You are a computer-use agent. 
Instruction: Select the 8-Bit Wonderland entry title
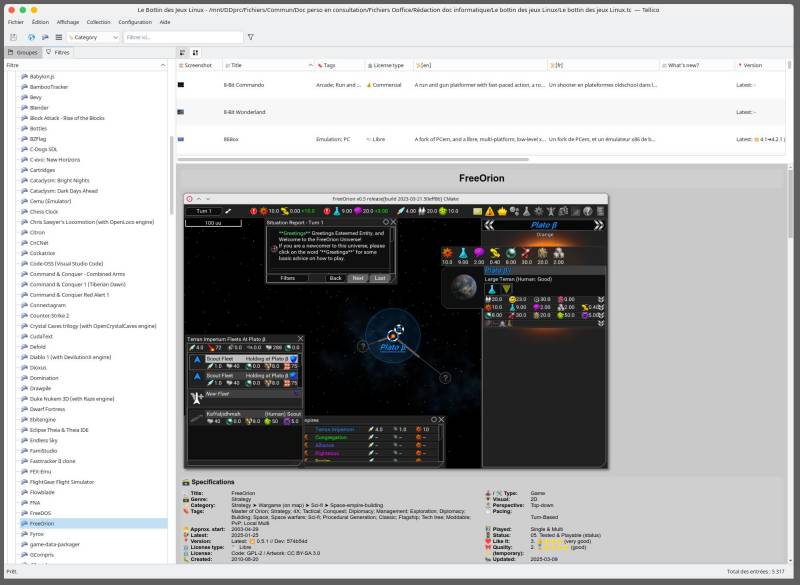point(244,112)
